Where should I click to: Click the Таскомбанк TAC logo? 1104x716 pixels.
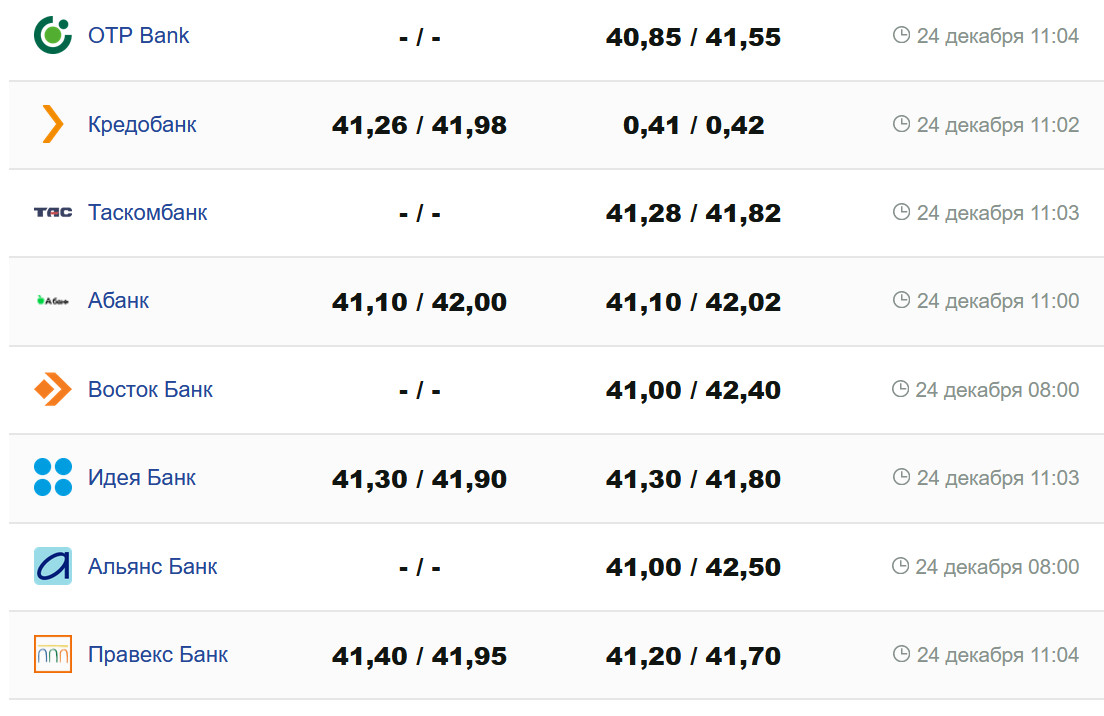[53, 212]
